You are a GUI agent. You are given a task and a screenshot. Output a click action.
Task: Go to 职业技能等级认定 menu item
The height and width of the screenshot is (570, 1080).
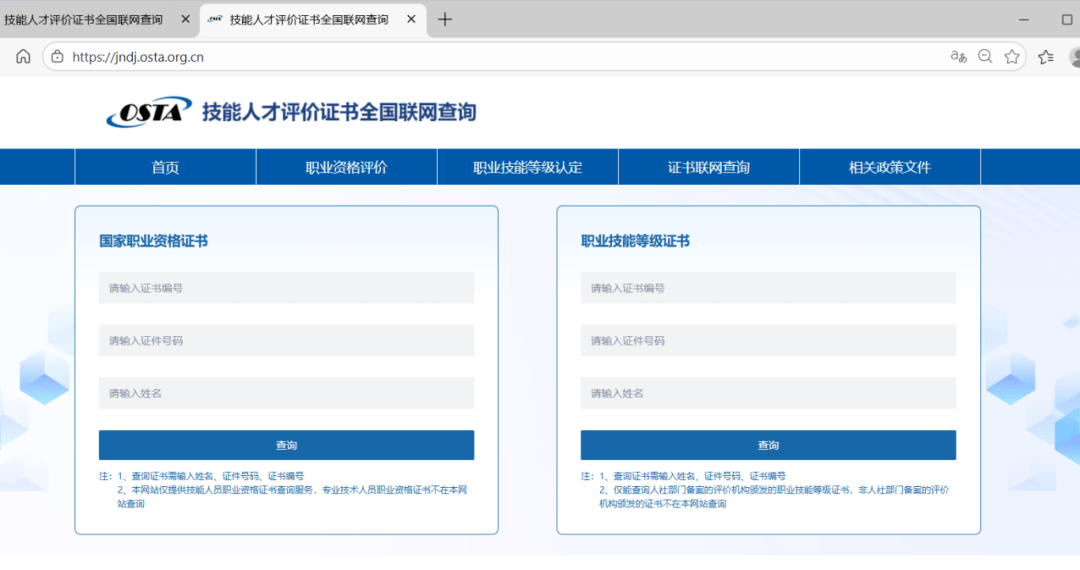(x=527, y=167)
